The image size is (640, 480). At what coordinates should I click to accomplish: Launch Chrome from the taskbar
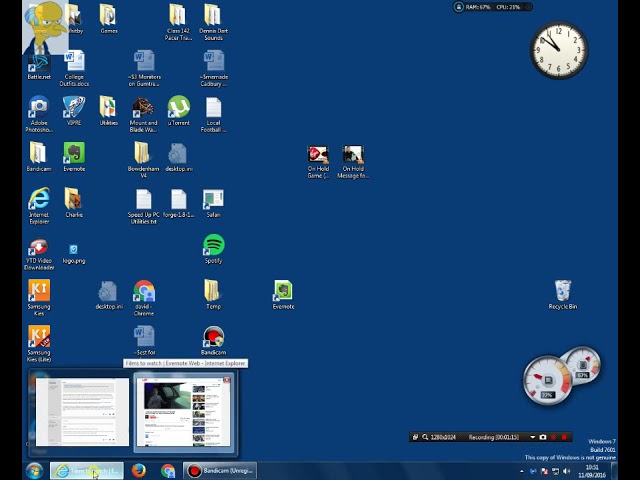coord(168,471)
